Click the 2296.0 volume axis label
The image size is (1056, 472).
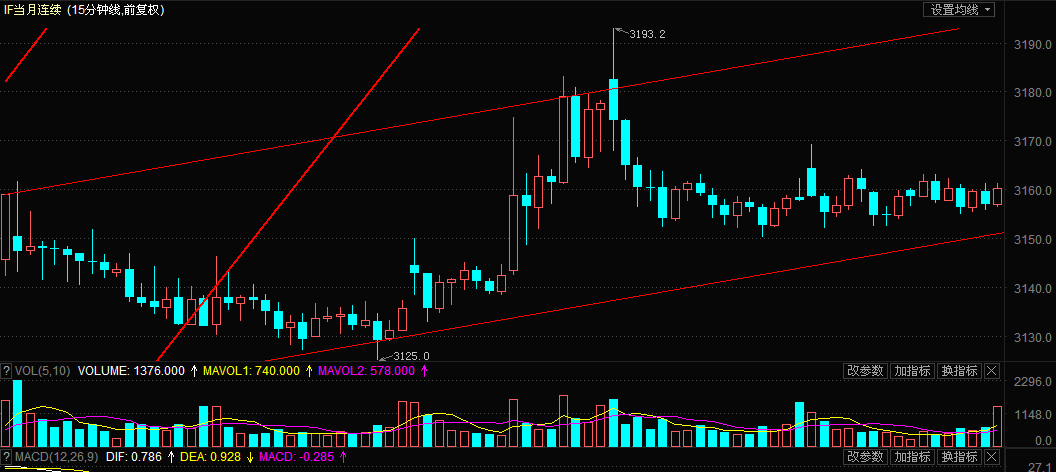1032,382
